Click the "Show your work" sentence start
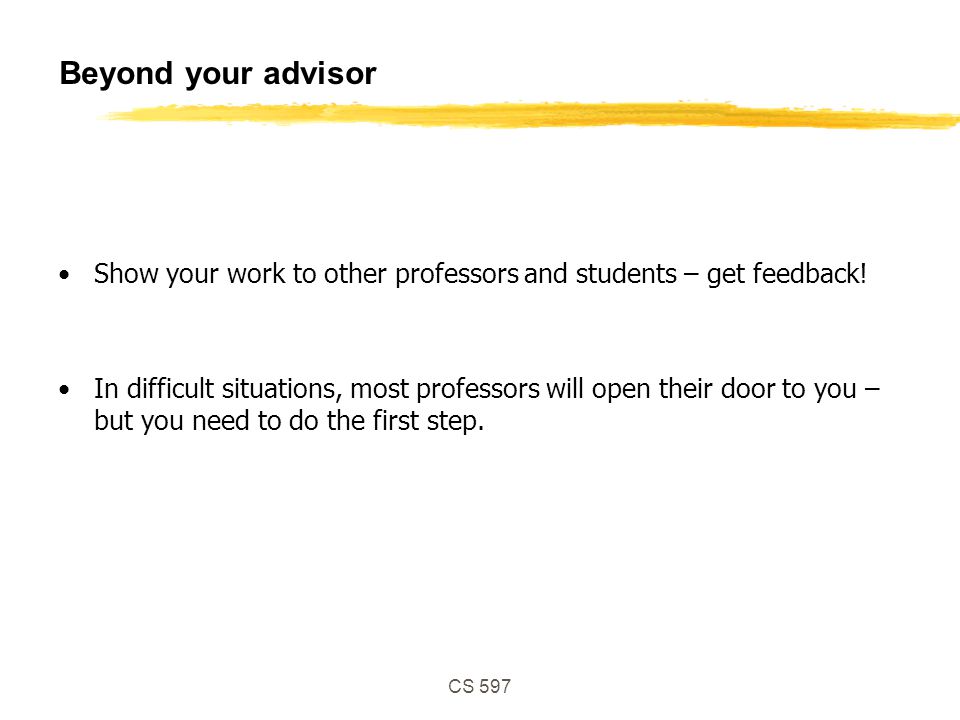Viewport: 960px width, 720px height. 189,274
